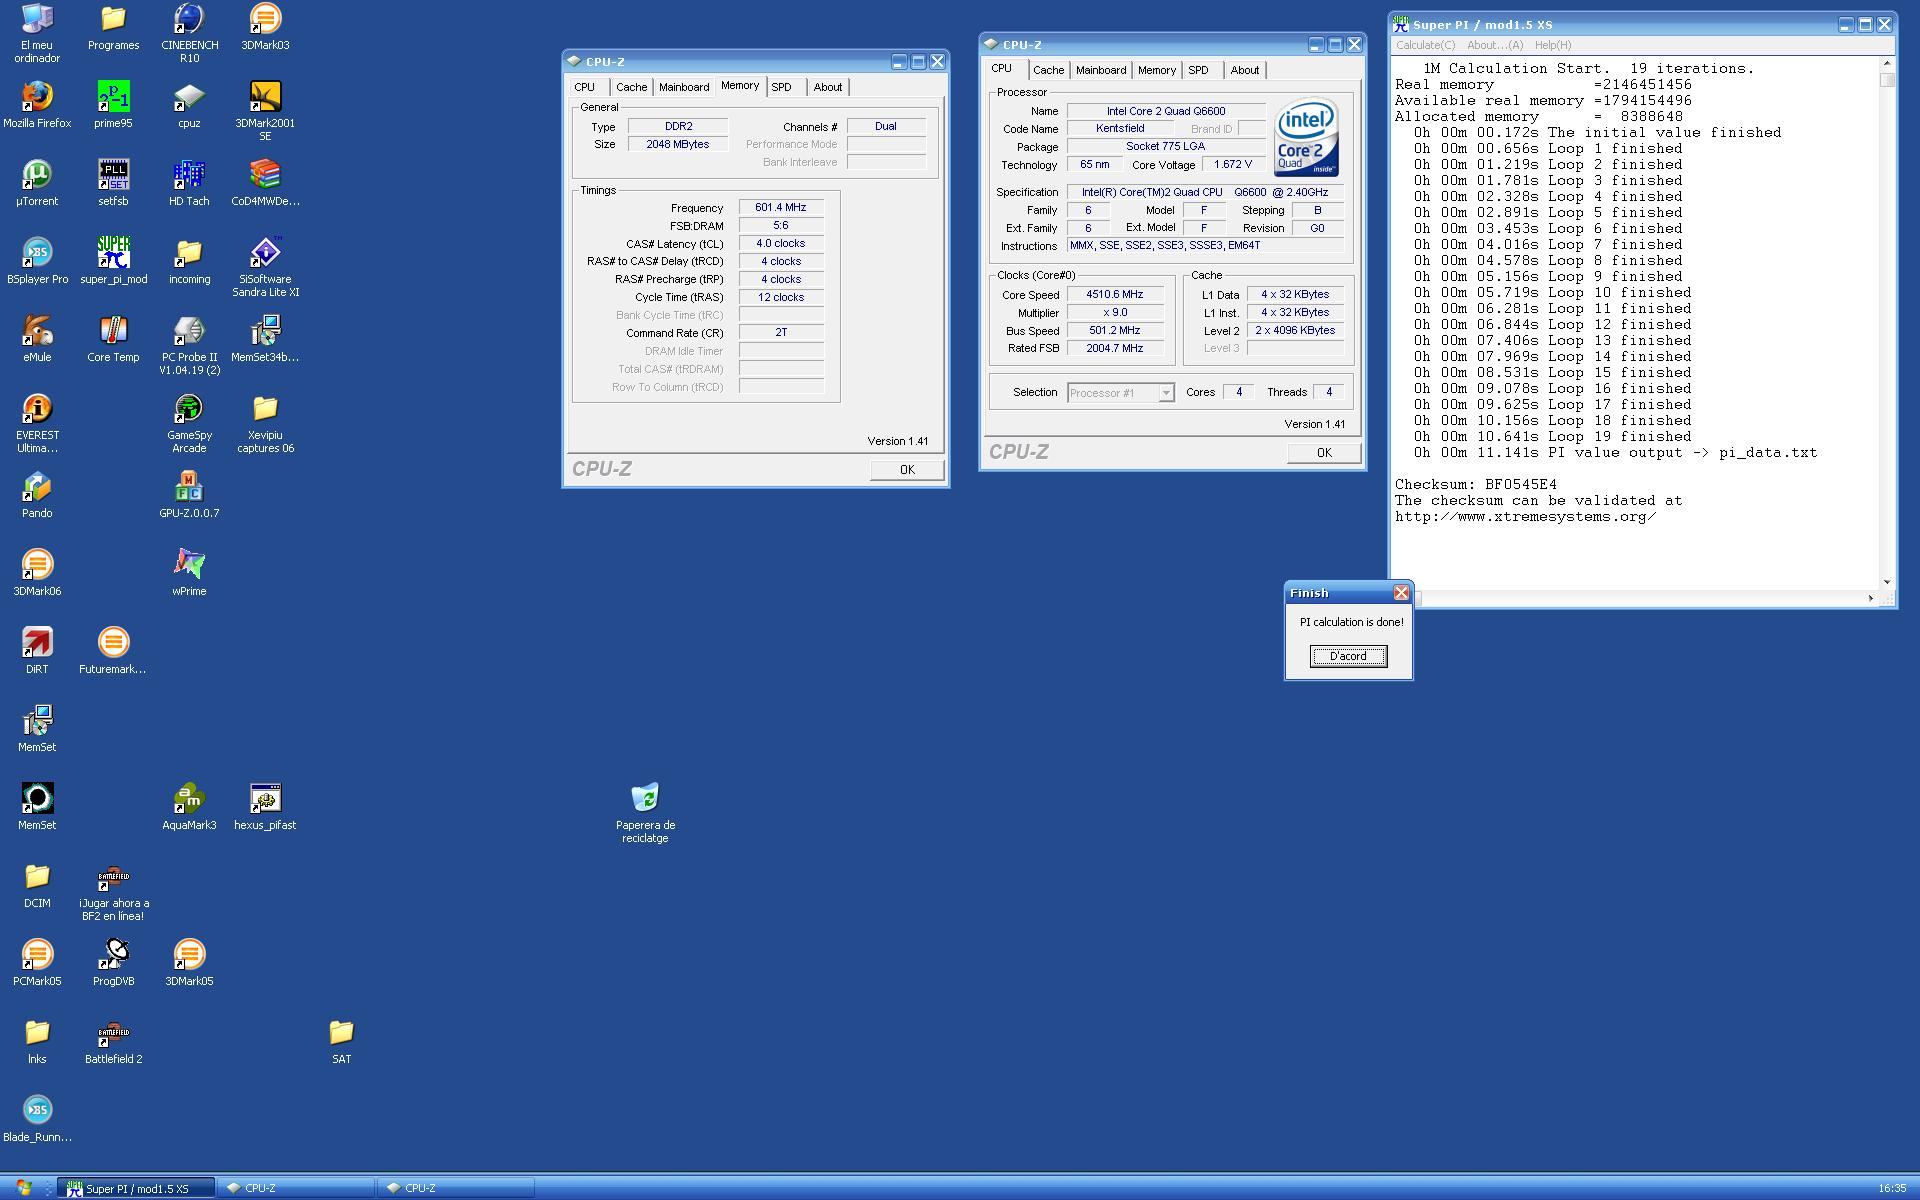1920x1200 pixels.
Task: Open the Mozilla Firefox desktop icon
Action: (x=37, y=97)
